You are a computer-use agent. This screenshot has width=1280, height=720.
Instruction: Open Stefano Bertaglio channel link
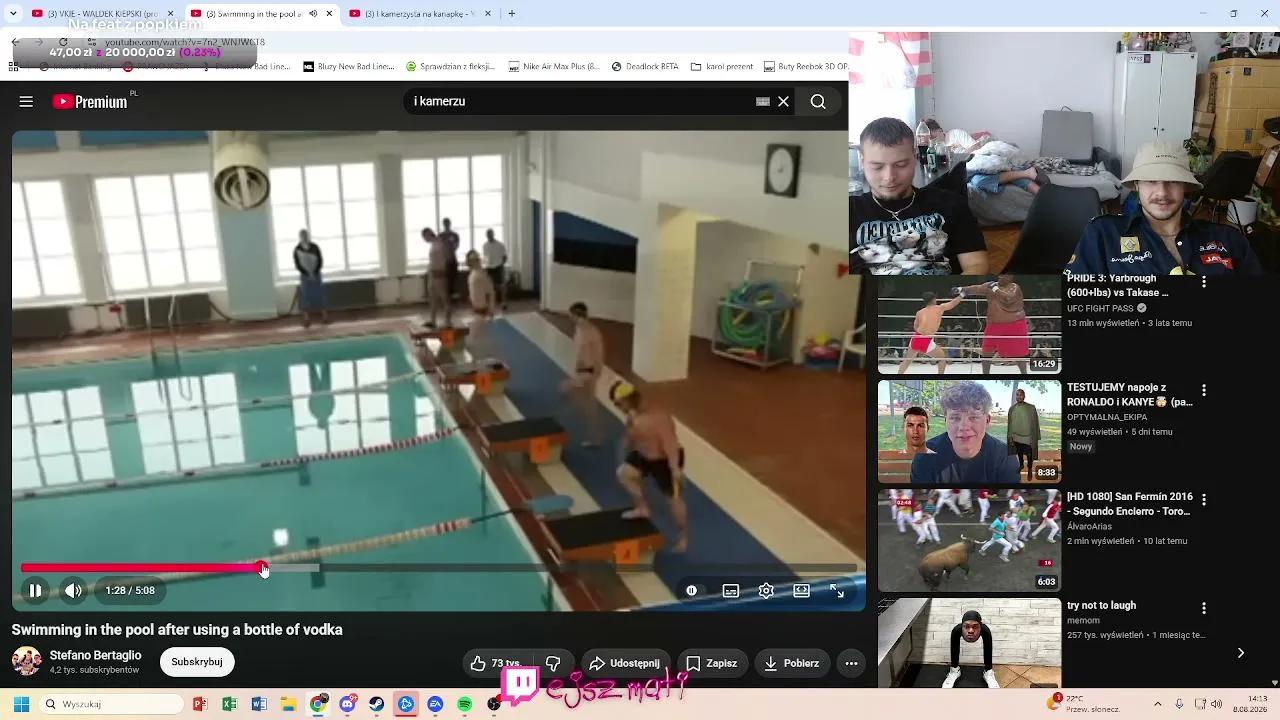point(95,655)
